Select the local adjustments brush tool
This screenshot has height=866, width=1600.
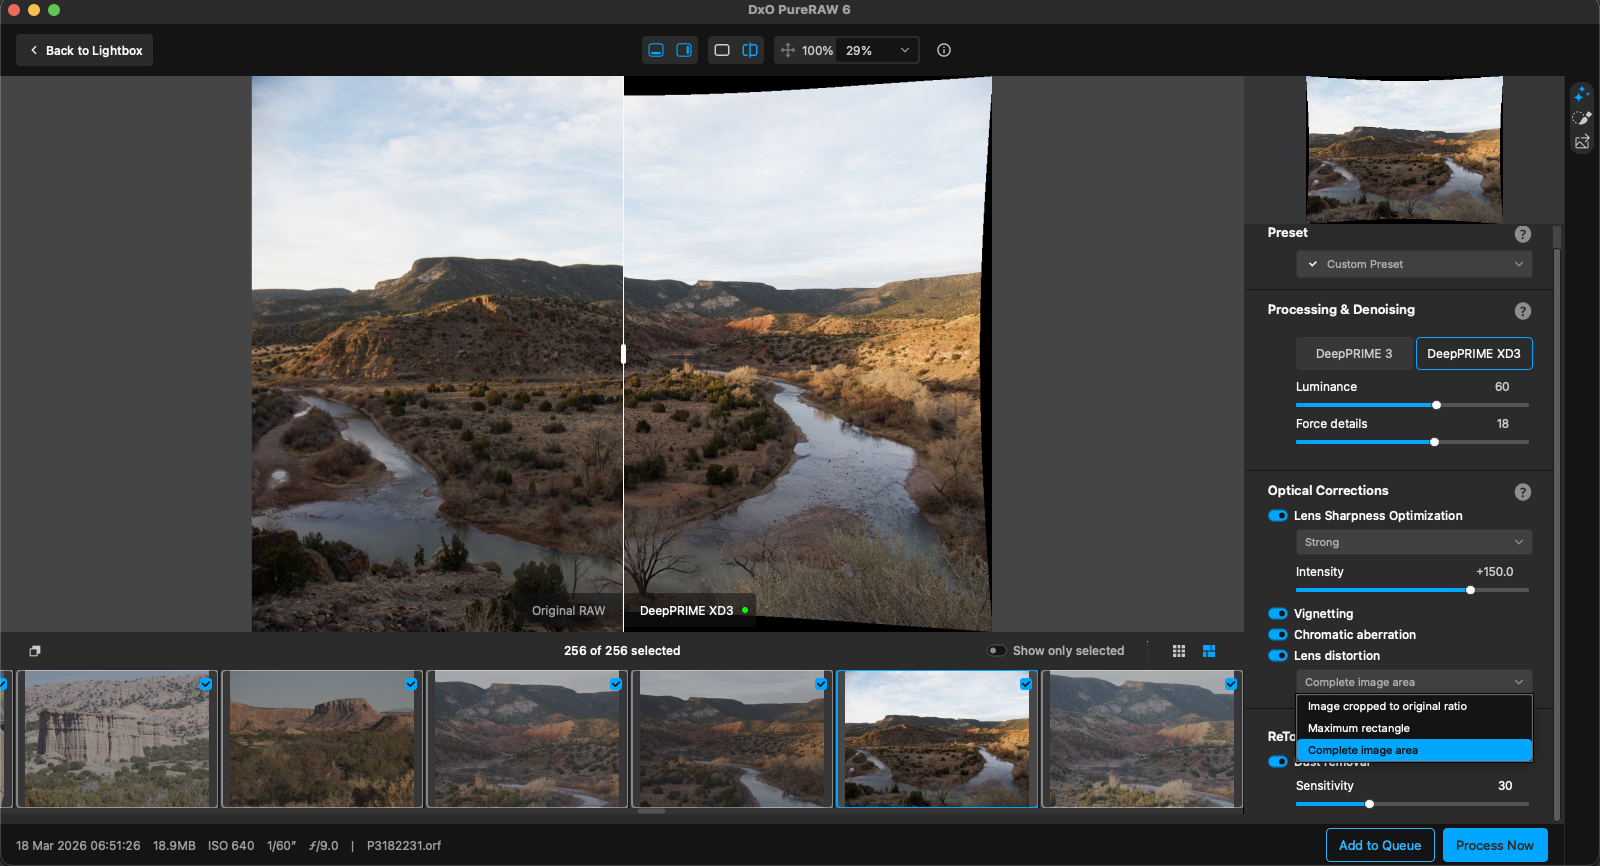(1581, 118)
